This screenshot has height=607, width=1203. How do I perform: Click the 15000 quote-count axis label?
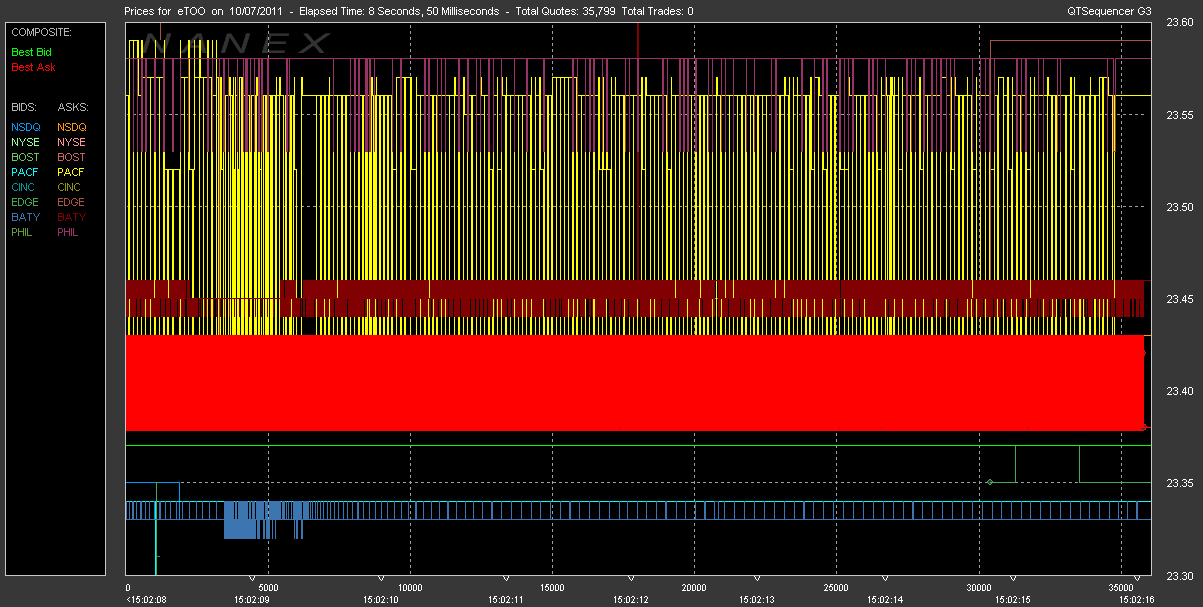[x=552, y=587]
